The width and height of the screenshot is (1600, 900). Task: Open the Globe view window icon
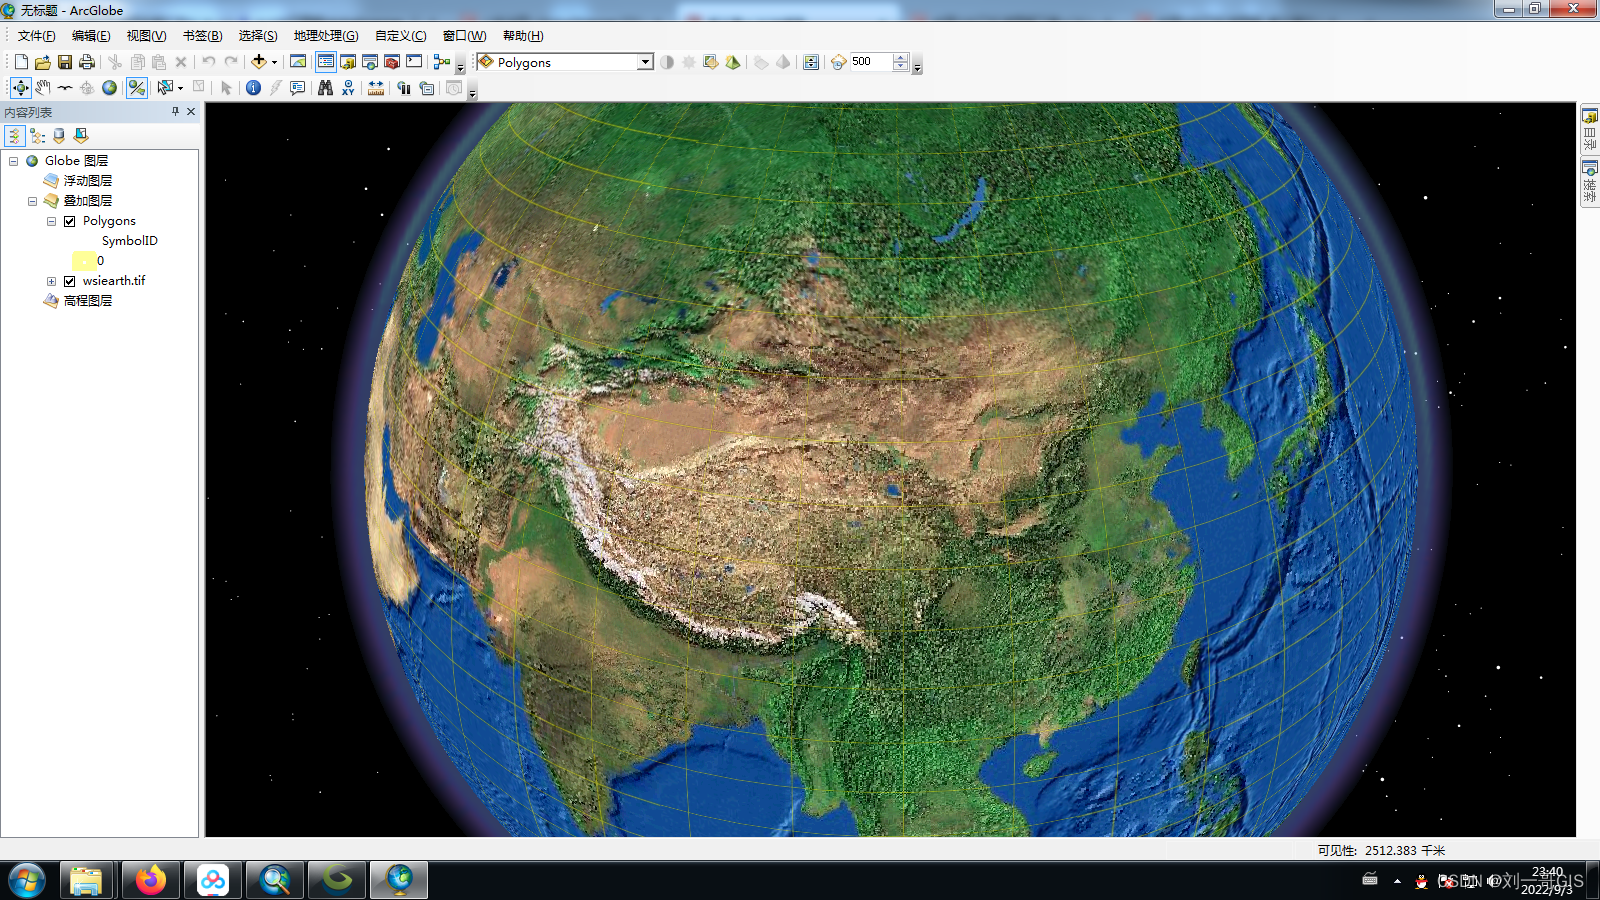coord(298,62)
